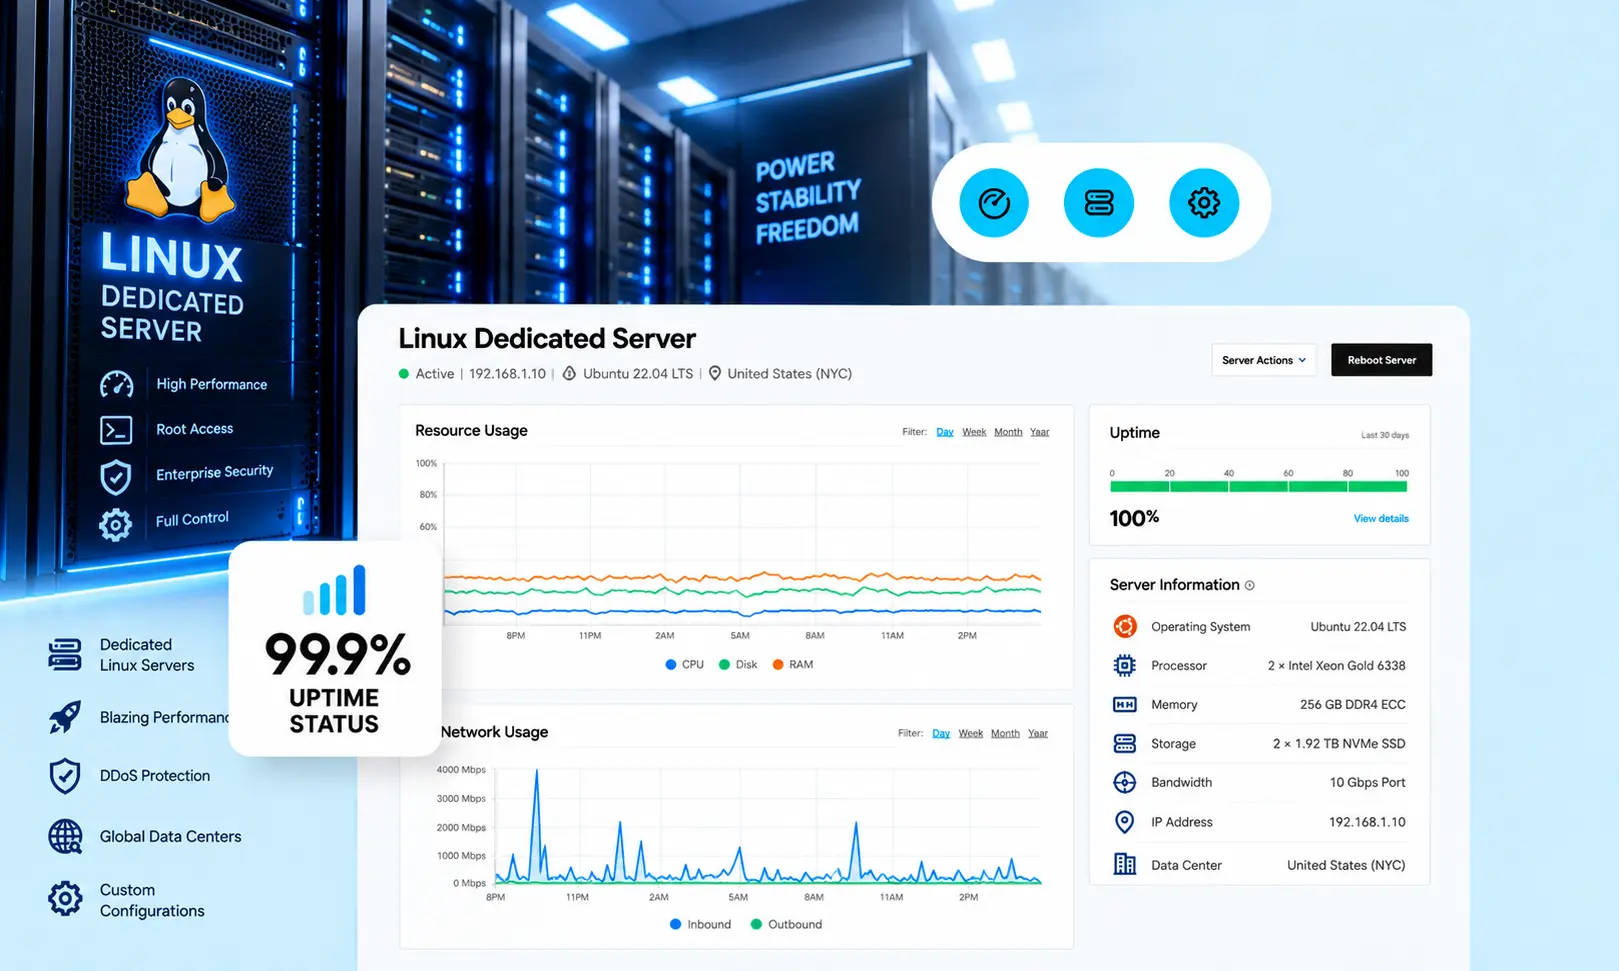Click the Dedicated Linux Servers icon
Viewport: 1619px width, 971px height.
[65, 655]
